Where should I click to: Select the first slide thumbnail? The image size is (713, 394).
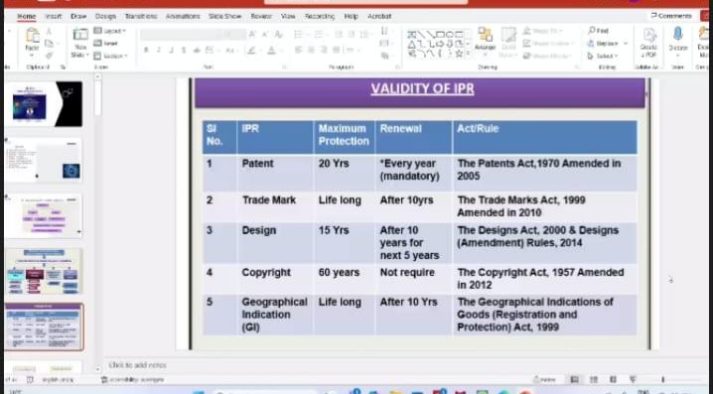pos(44,104)
